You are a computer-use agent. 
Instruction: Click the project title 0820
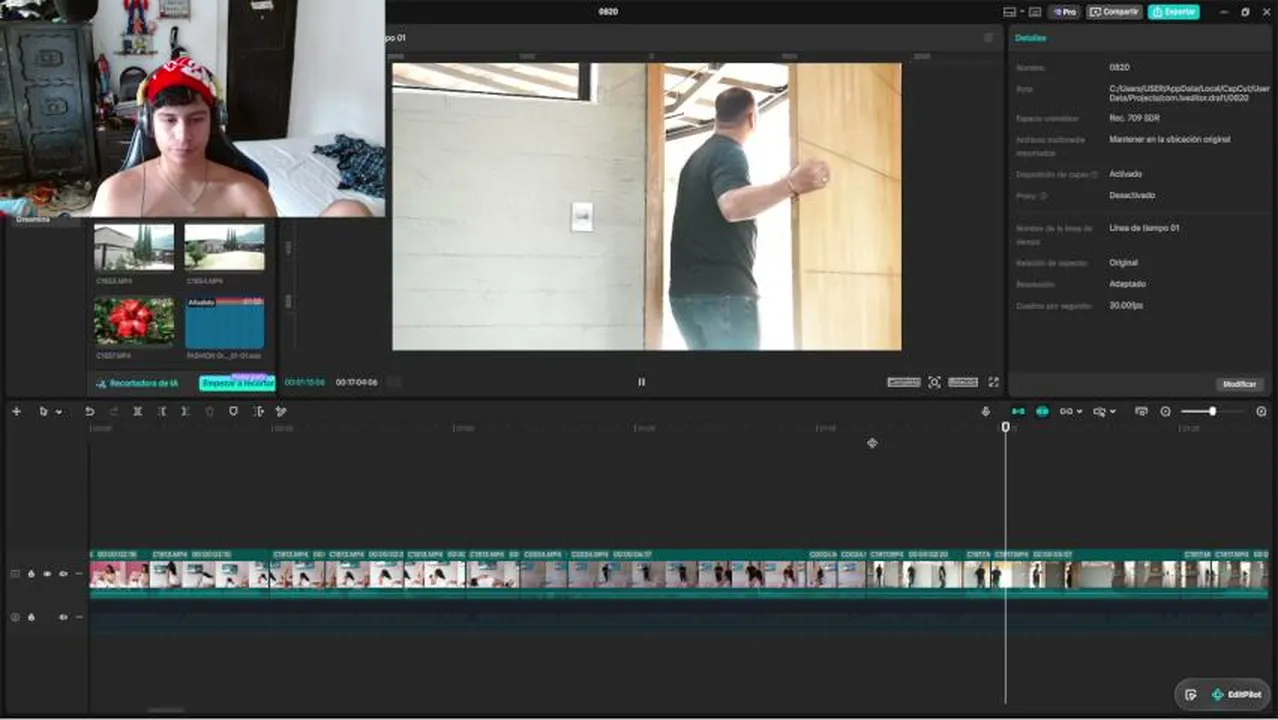(x=608, y=12)
